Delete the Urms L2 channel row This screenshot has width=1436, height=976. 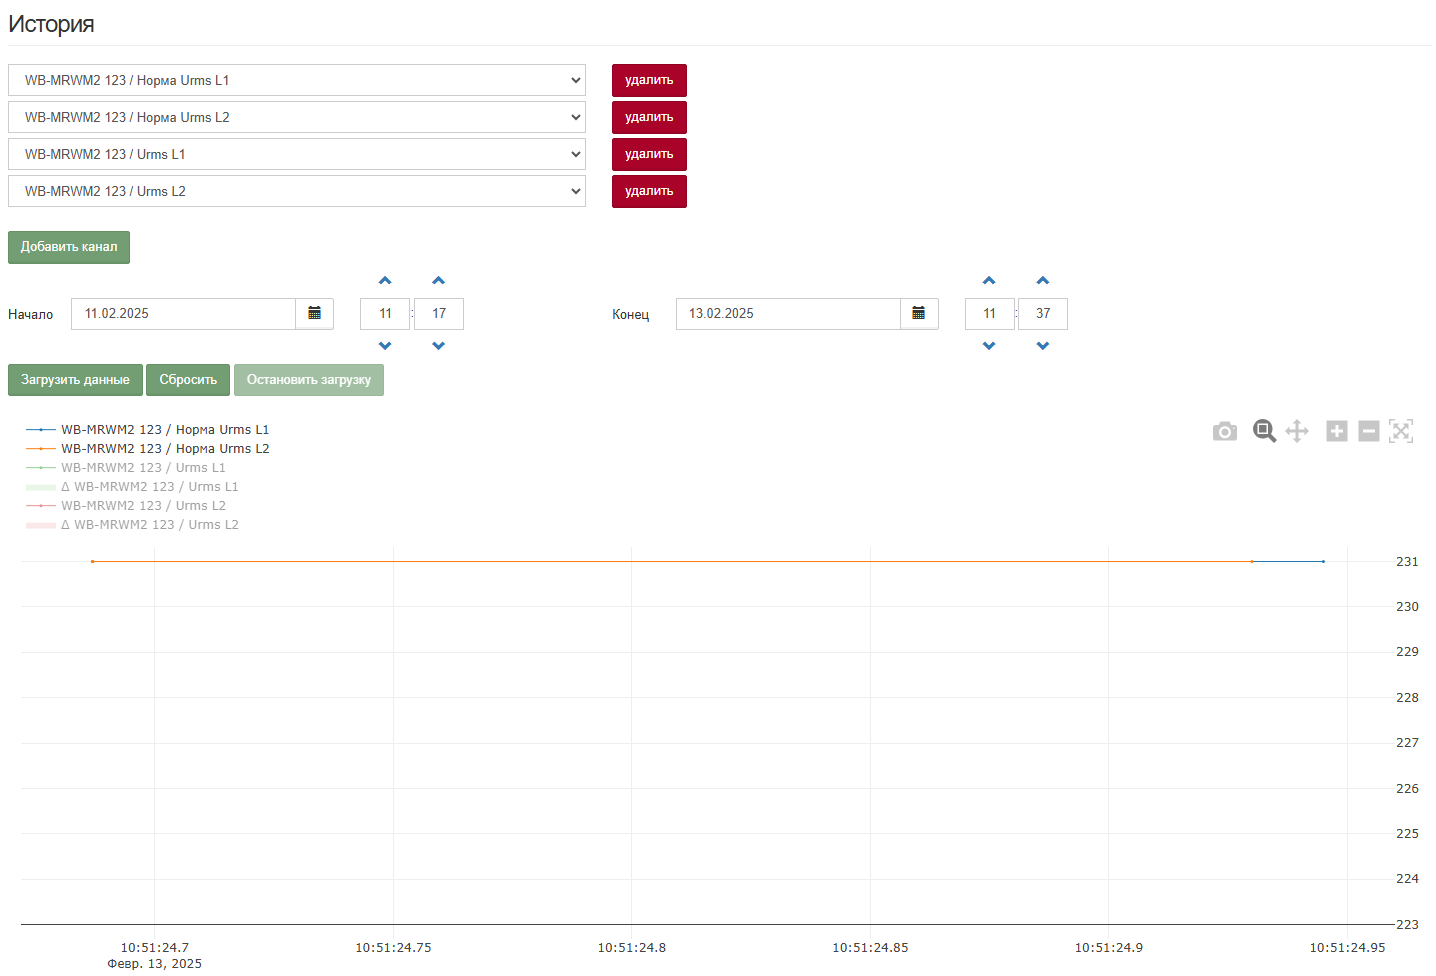[x=649, y=191]
